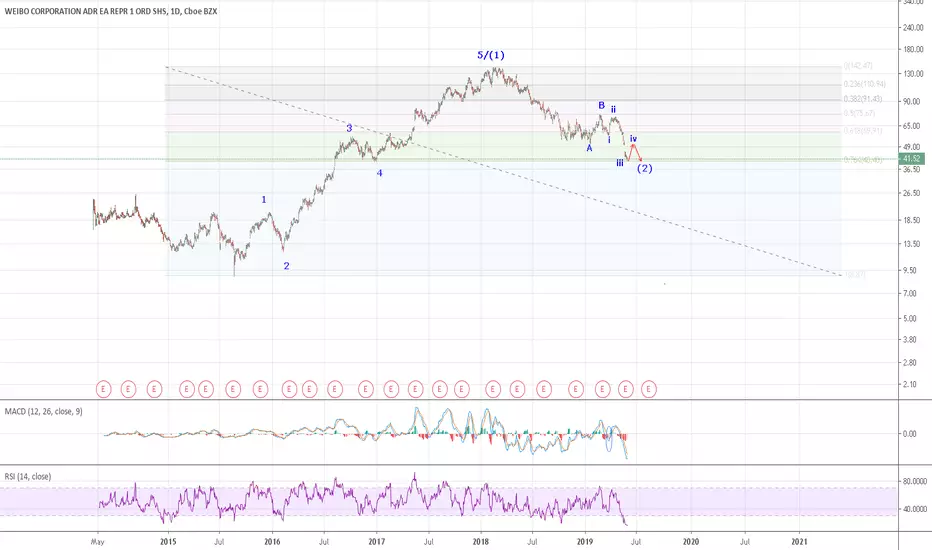Click the 0.236(110.94) Fibonacci level label
The height and width of the screenshot is (550, 932).
[864, 84]
